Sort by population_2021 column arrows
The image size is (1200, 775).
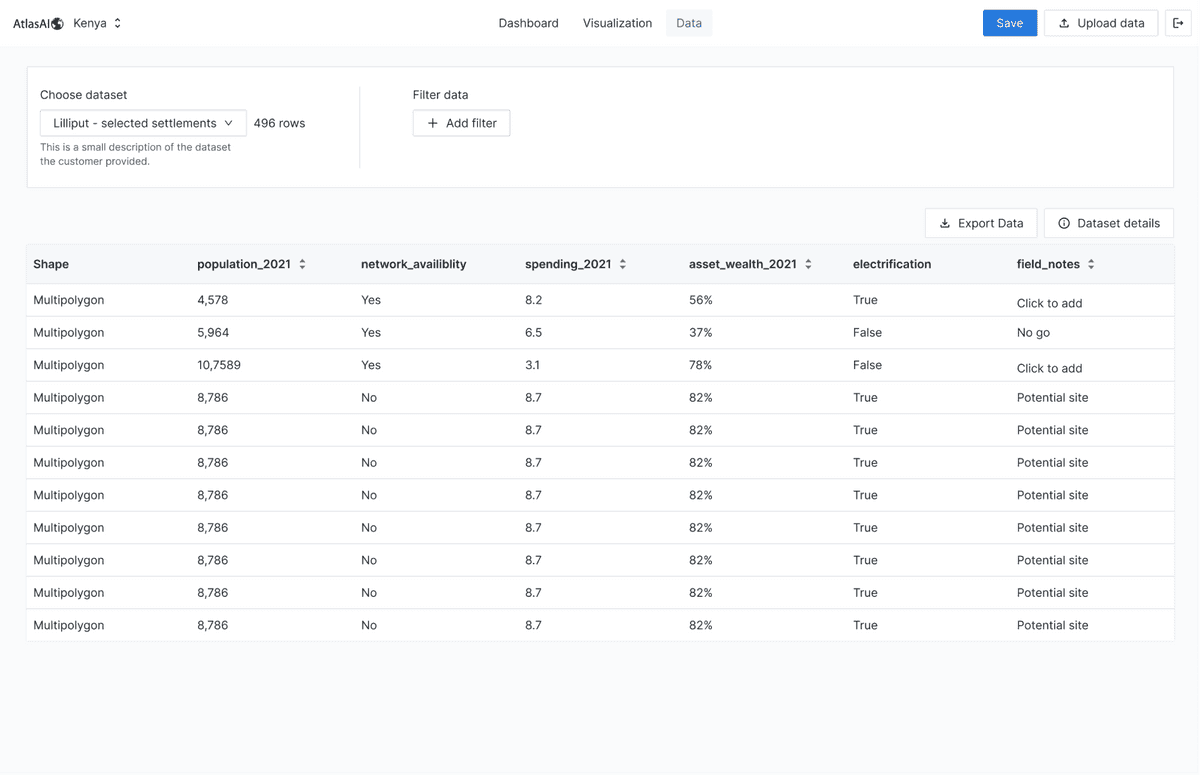(x=302, y=265)
